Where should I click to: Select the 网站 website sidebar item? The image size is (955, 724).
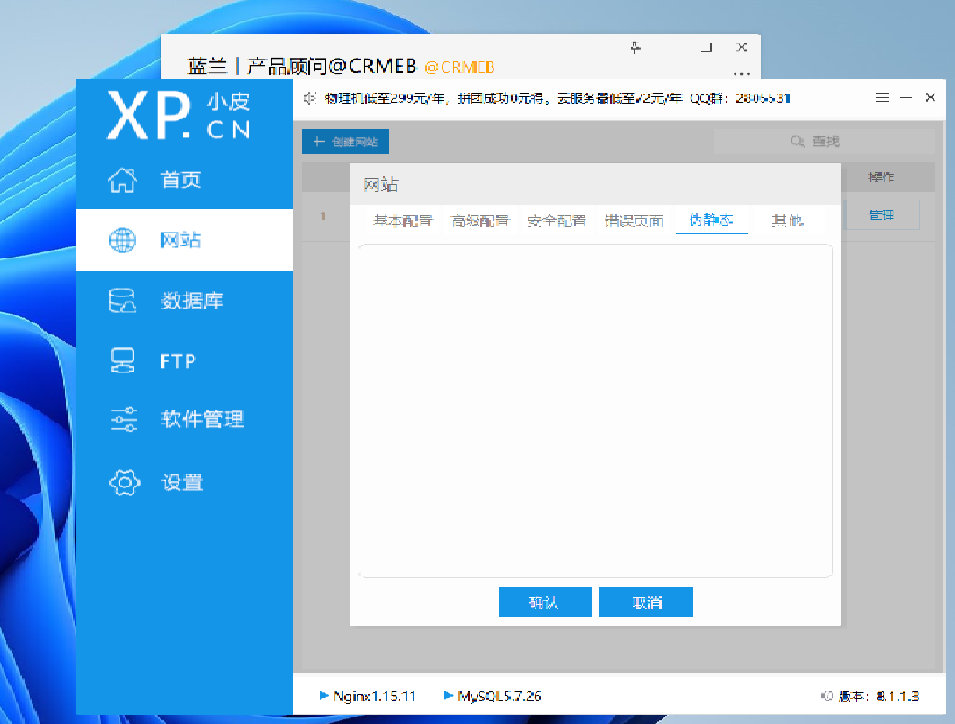184,240
